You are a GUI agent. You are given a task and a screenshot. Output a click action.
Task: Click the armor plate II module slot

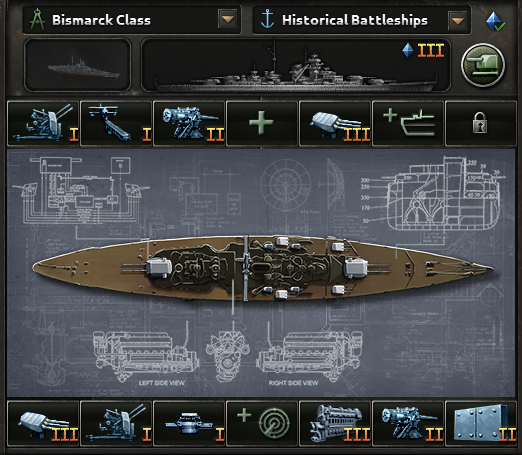point(481,424)
